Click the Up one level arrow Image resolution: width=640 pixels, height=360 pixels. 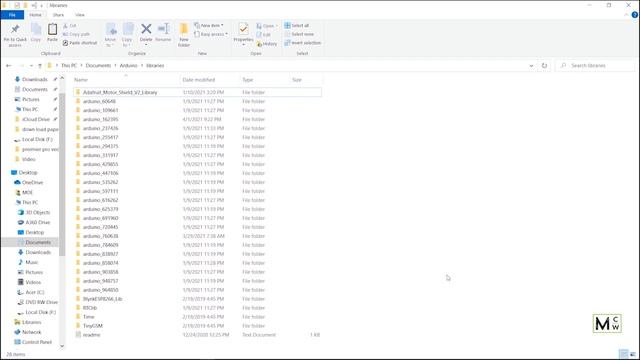coord(40,65)
